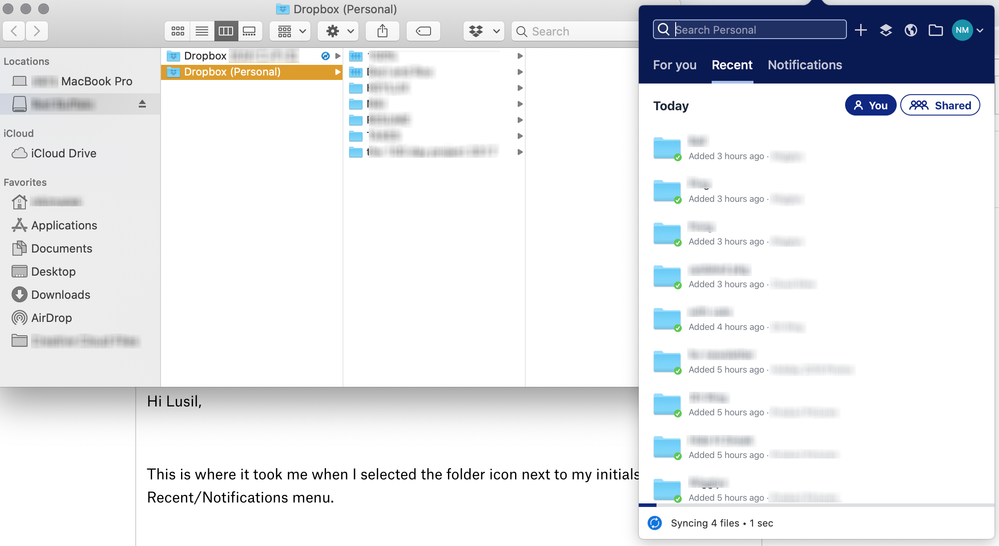This screenshot has width=999, height=546.
Task: Eject the mounted drive in the sidebar
Action: 142,104
